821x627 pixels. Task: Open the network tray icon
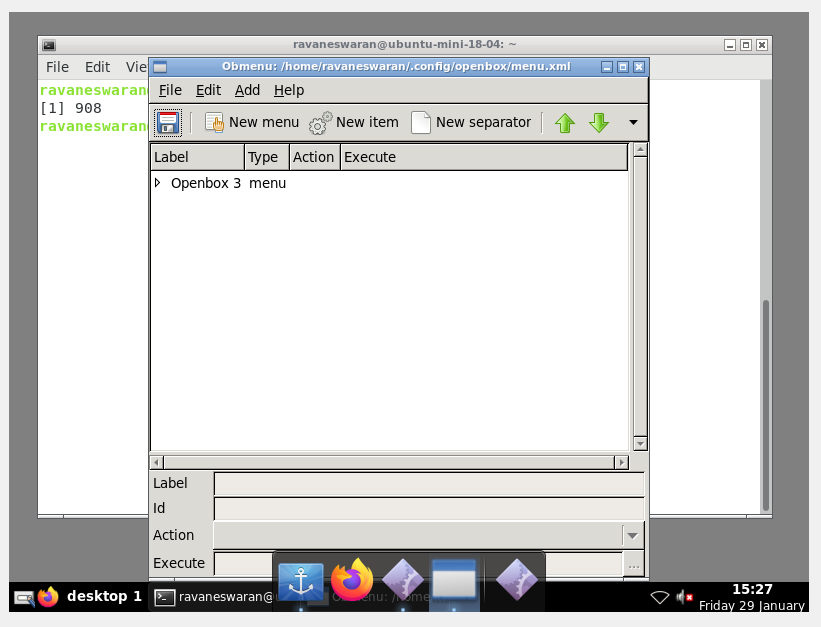tap(660, 597)
